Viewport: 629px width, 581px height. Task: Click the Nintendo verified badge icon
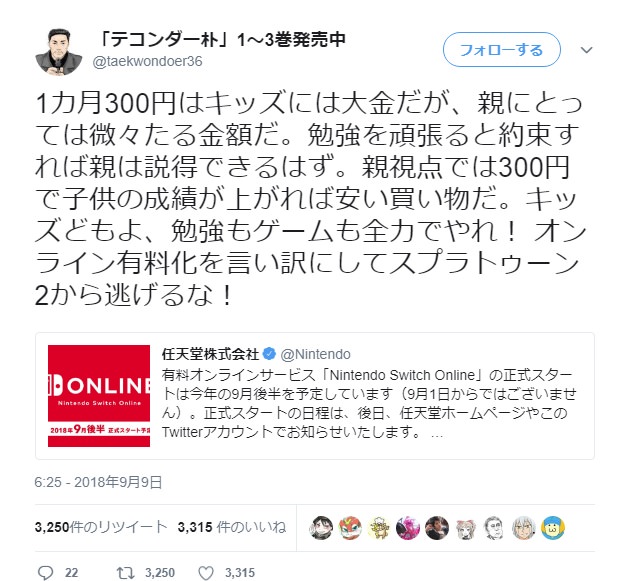269,354
